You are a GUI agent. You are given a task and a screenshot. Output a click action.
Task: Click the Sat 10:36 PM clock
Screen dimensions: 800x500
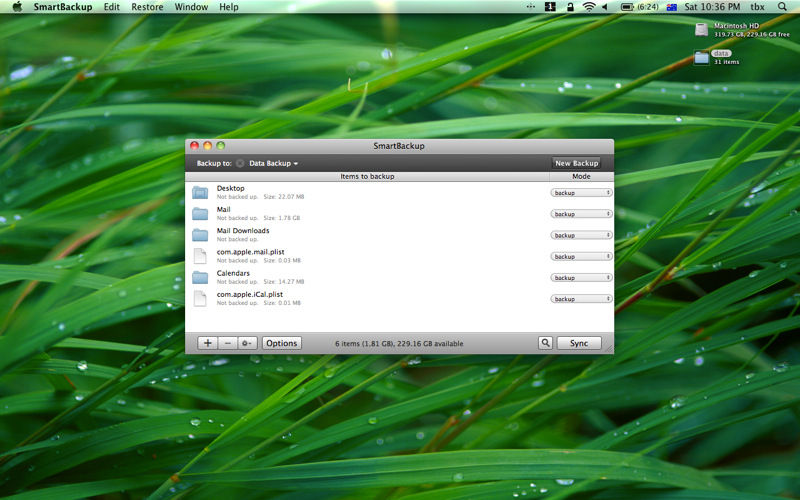click(x=712, y=7)
